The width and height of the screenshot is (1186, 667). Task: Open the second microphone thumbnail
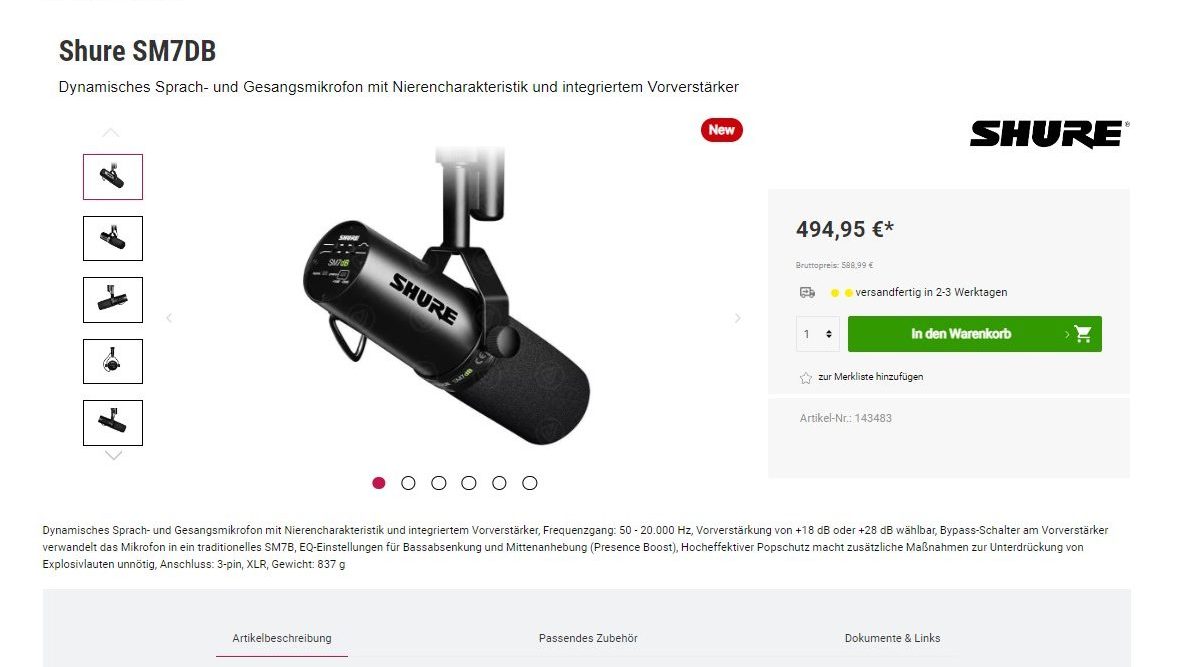[113, 238]
